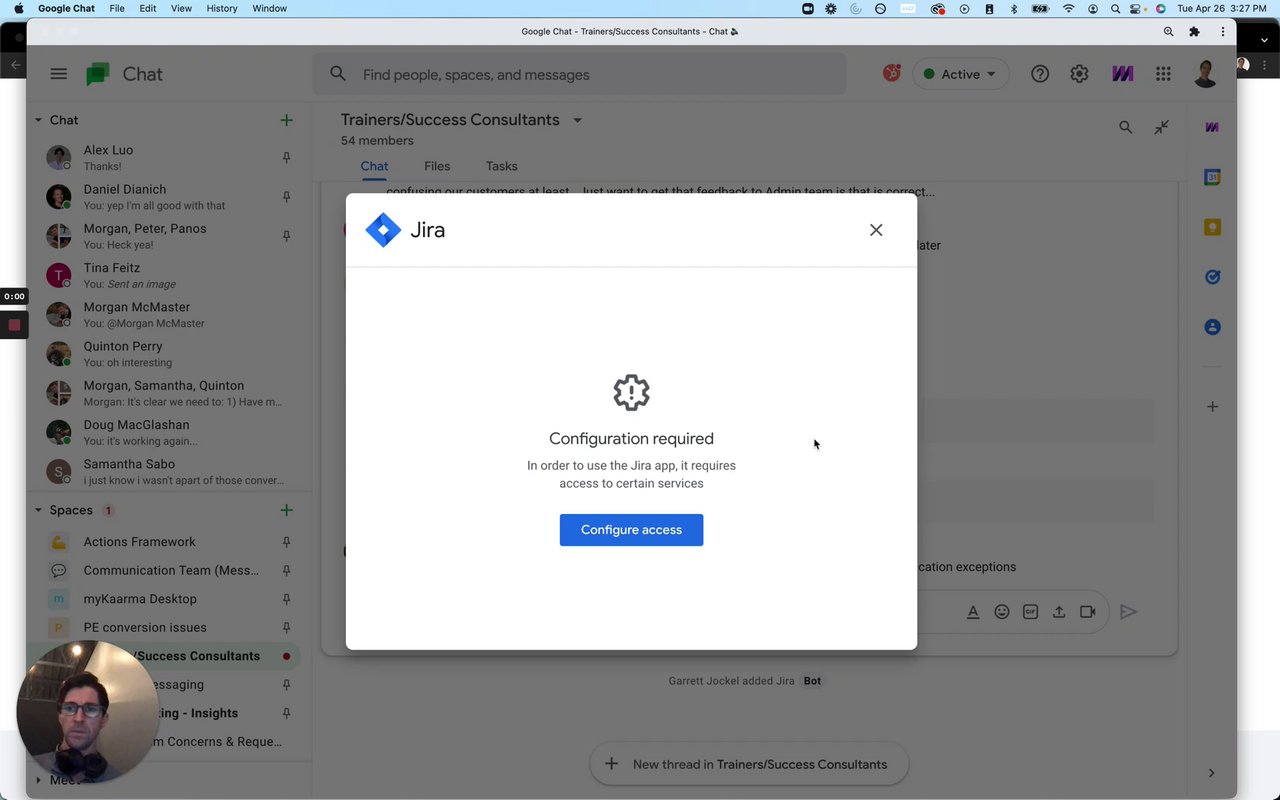
Task: Open Google Calendar in the side panel
Action: tap(1212, 177)
